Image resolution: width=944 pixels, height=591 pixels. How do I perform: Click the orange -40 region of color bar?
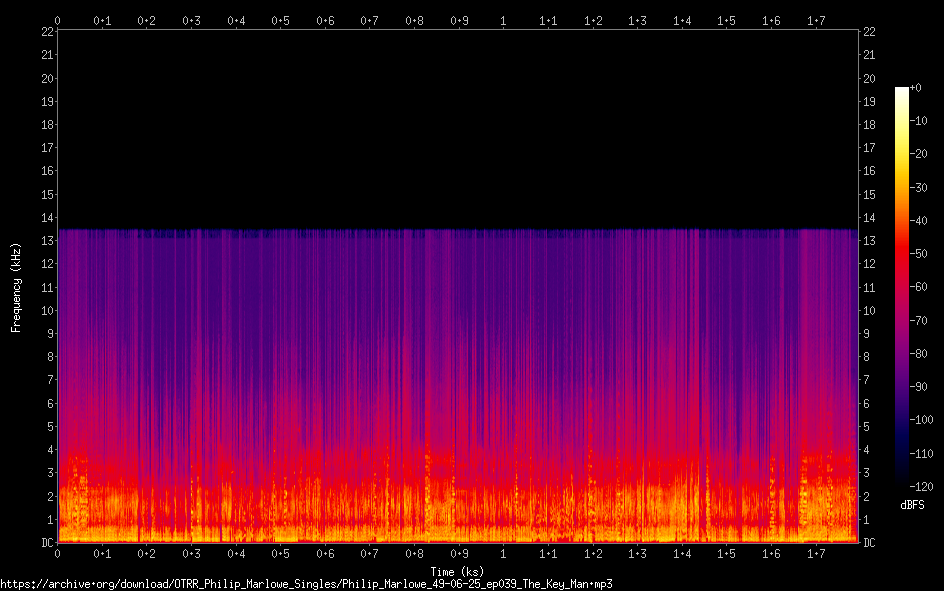coord(902,221)
